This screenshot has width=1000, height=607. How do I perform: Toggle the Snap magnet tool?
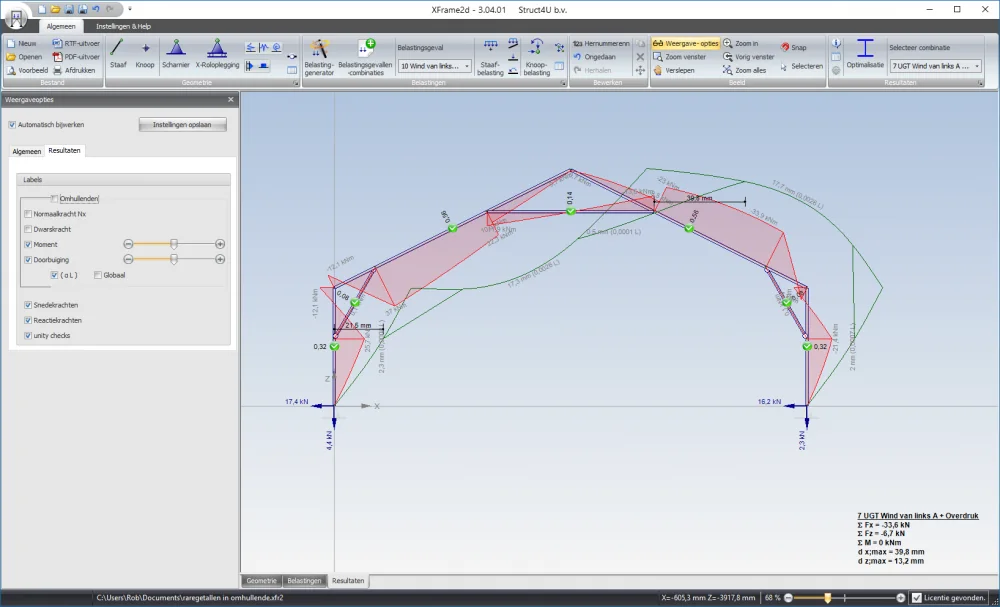pos(793,47)
